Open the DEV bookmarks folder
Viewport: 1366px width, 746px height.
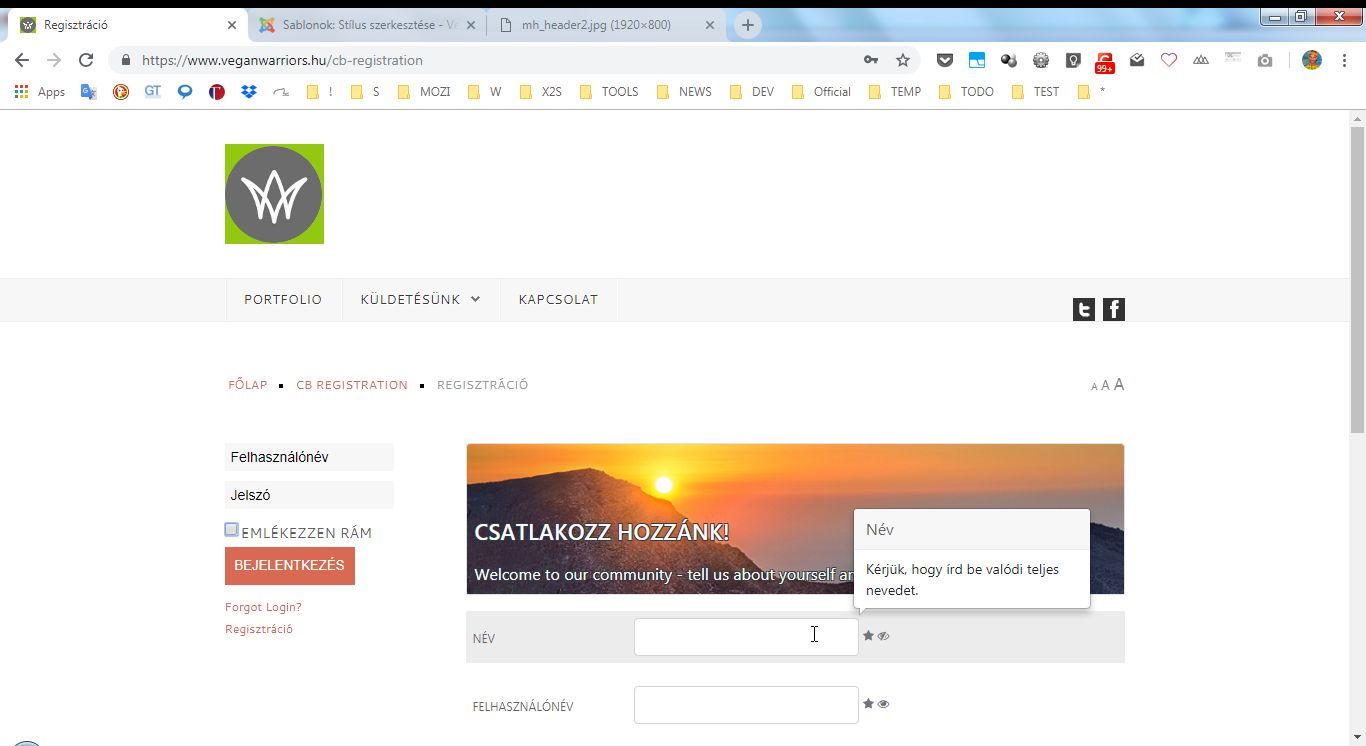click(x=752, y=91)
